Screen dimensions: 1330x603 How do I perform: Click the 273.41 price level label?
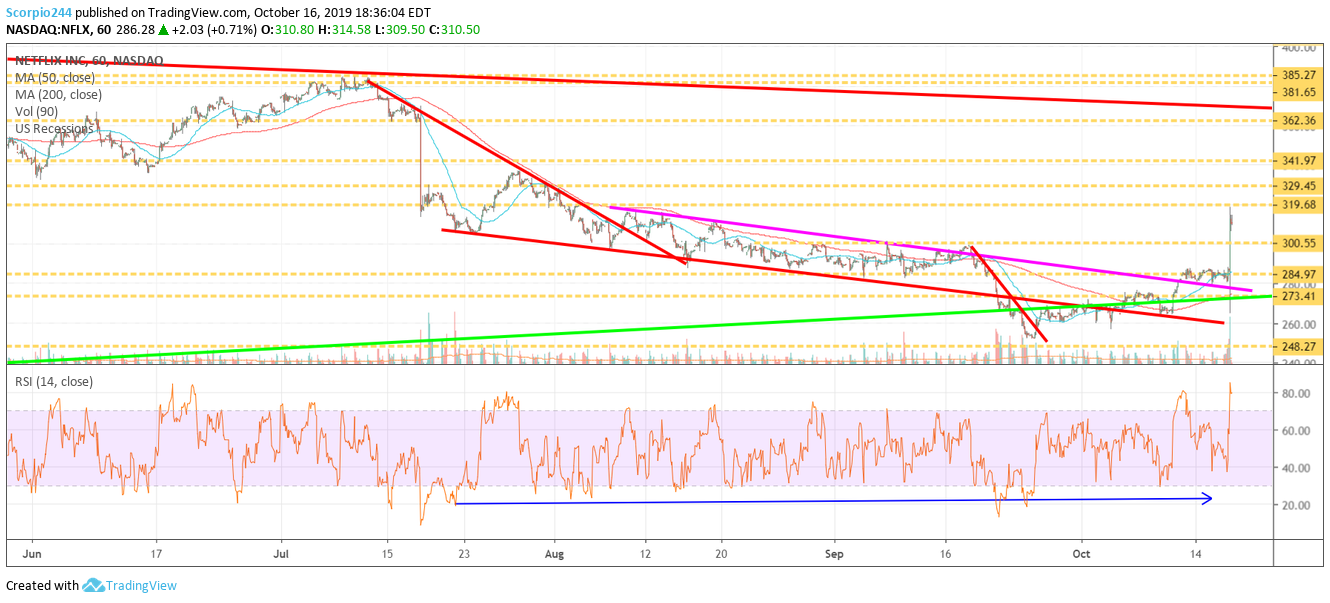point(1298,297)
